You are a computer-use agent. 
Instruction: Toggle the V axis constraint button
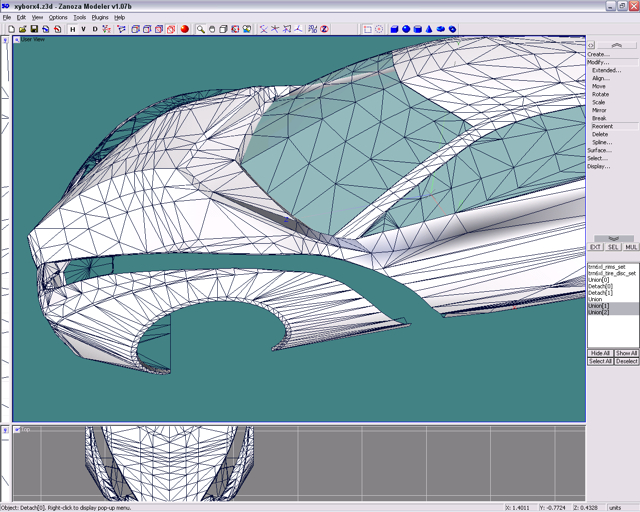pyautogui.click(x=83, y=29)
